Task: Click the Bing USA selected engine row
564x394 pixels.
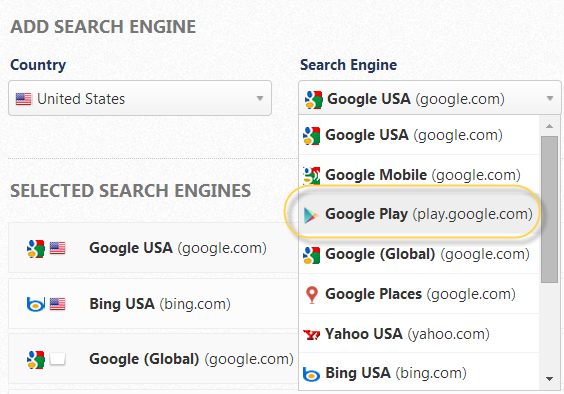Action: (x=153, y=304)
